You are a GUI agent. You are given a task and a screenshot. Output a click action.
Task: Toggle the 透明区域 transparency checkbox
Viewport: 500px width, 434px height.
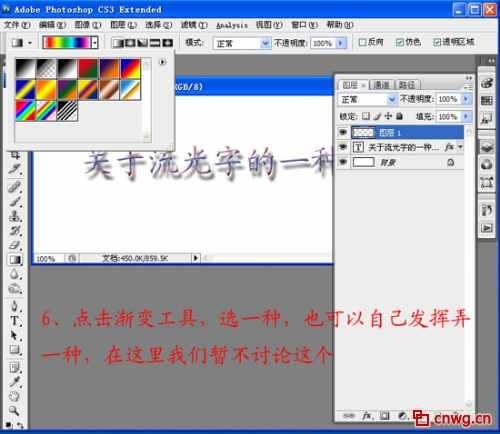437,42
